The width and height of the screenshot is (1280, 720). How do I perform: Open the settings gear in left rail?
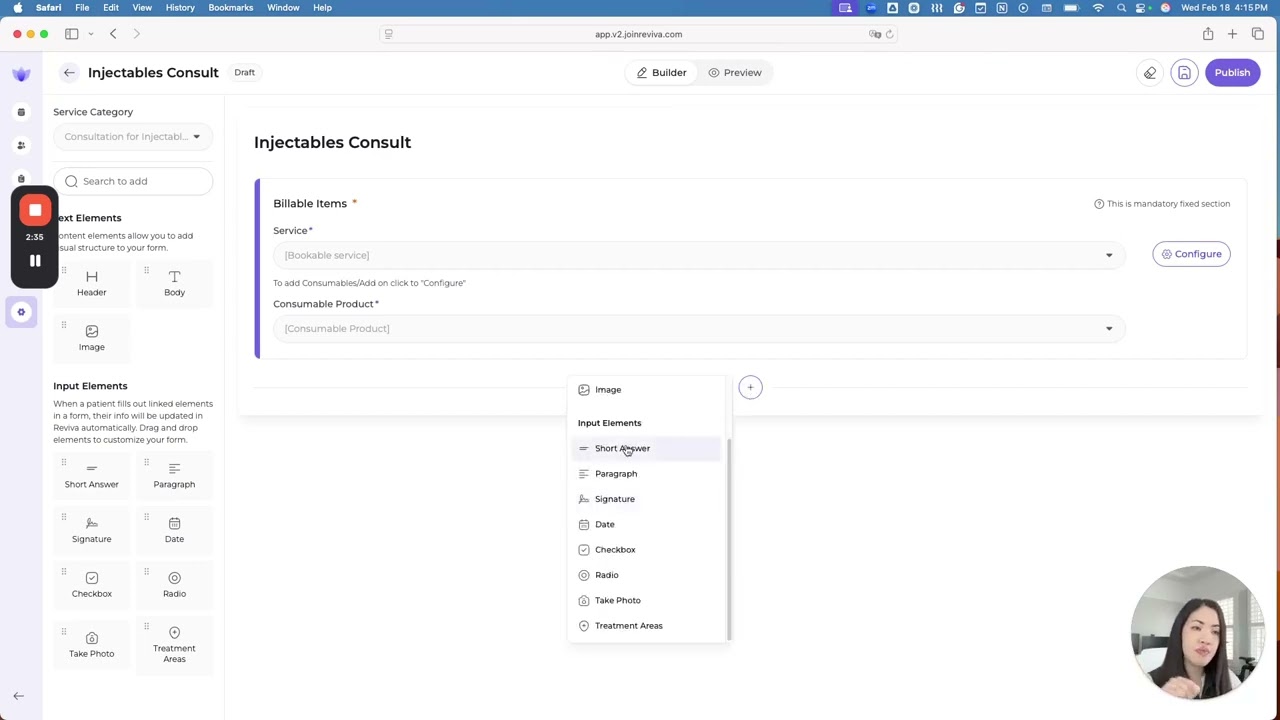point(21,312)
